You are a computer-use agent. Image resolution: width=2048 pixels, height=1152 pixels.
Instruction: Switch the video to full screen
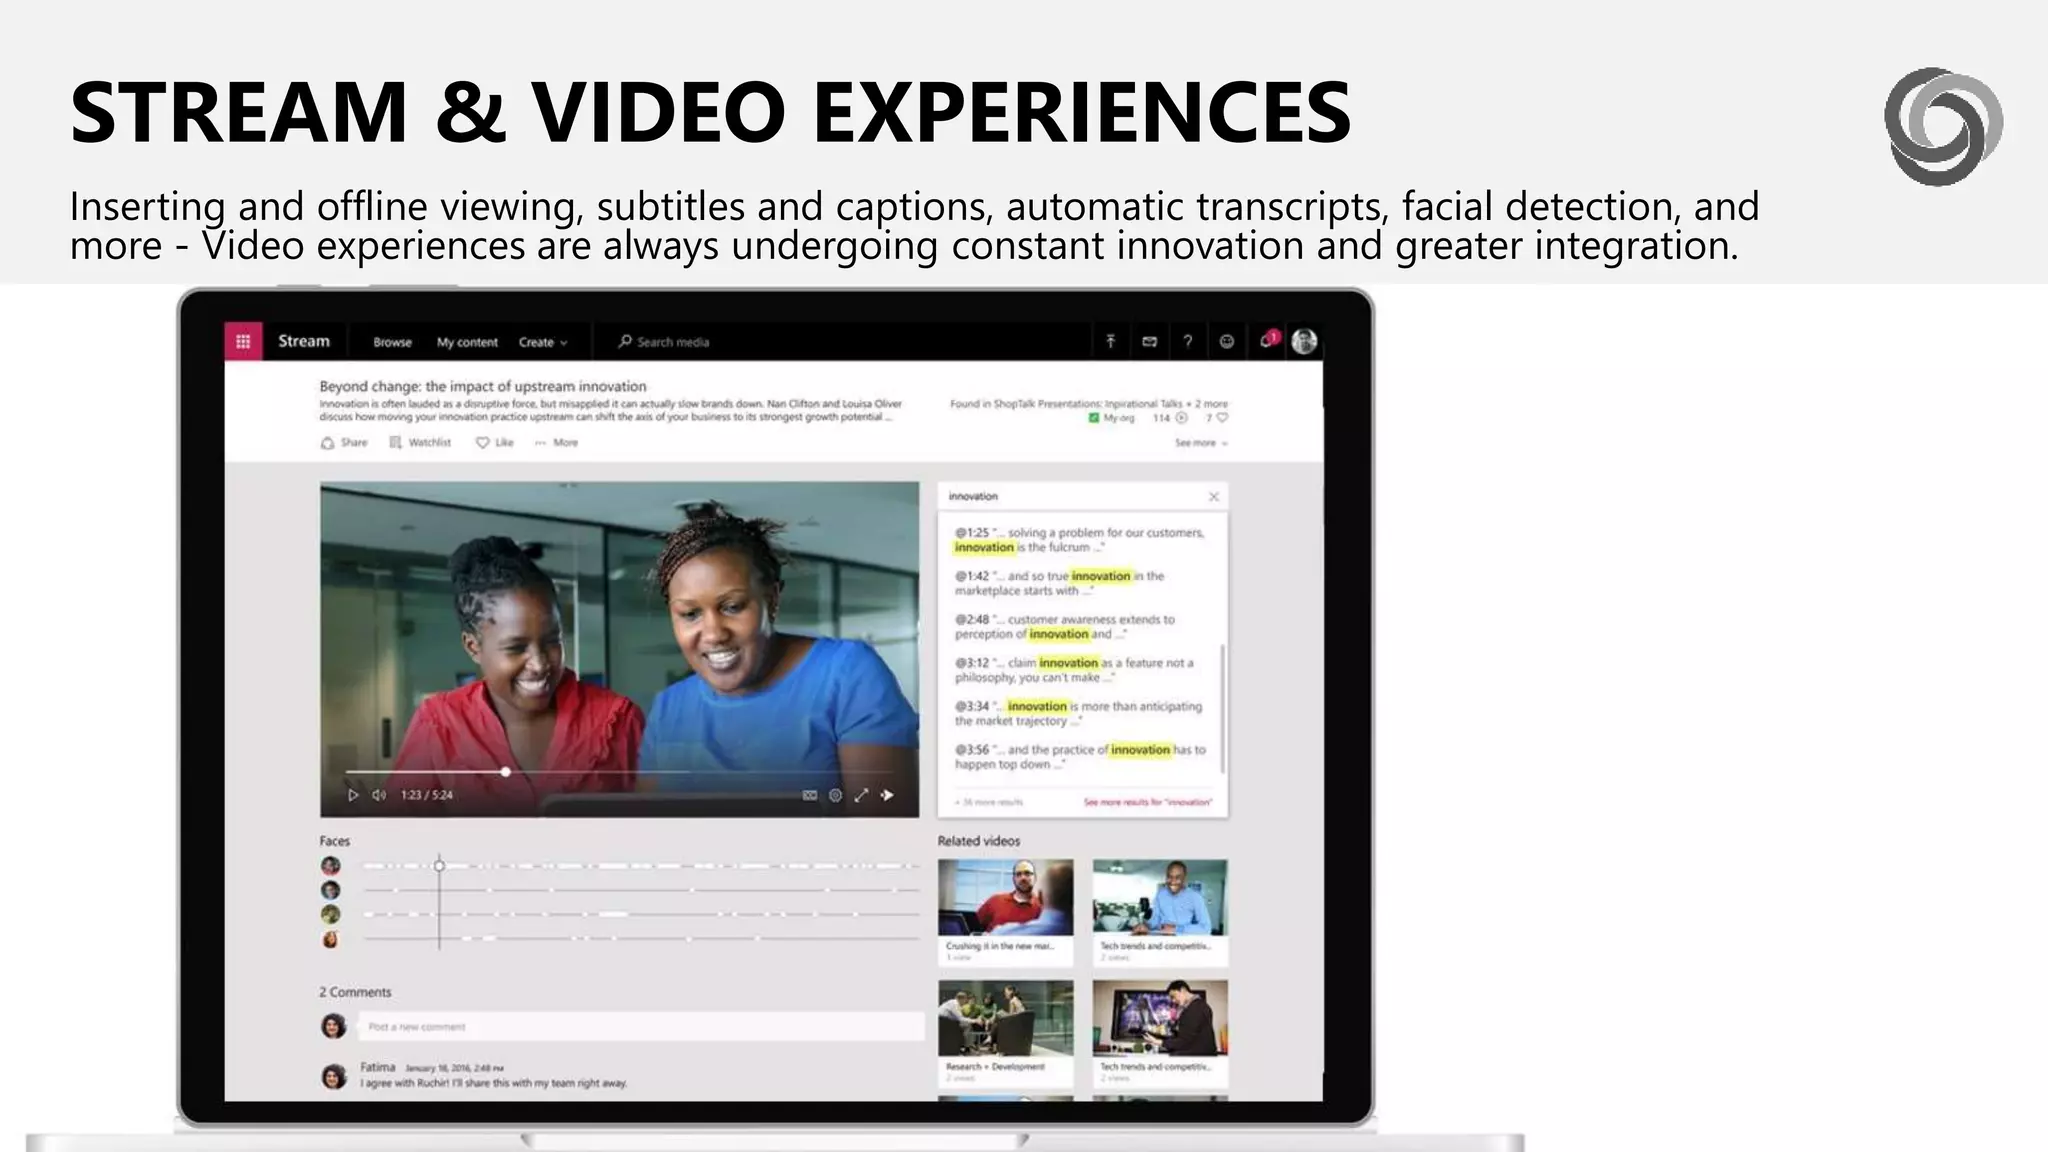click(861, 795)
